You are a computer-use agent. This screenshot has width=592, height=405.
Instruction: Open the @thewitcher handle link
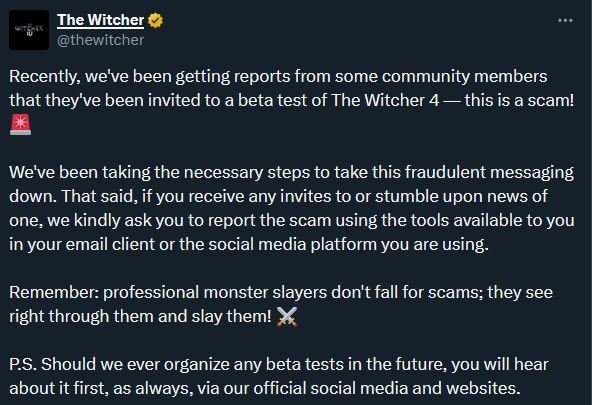pos(100,40)
